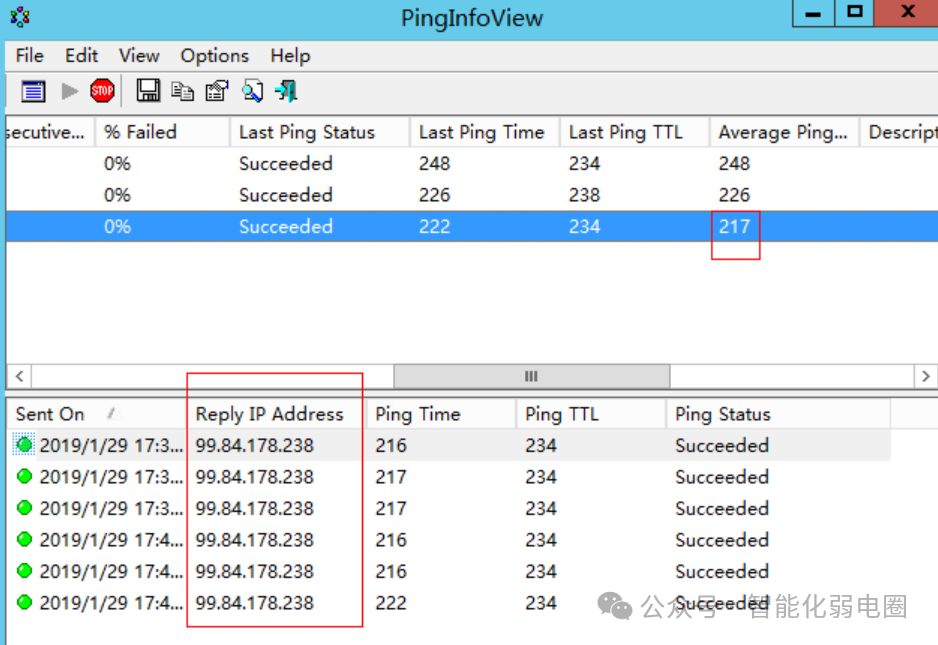Screen dimensions: 938x645
Task: Open Find with the magnifier icon
Action: (252, 92)
